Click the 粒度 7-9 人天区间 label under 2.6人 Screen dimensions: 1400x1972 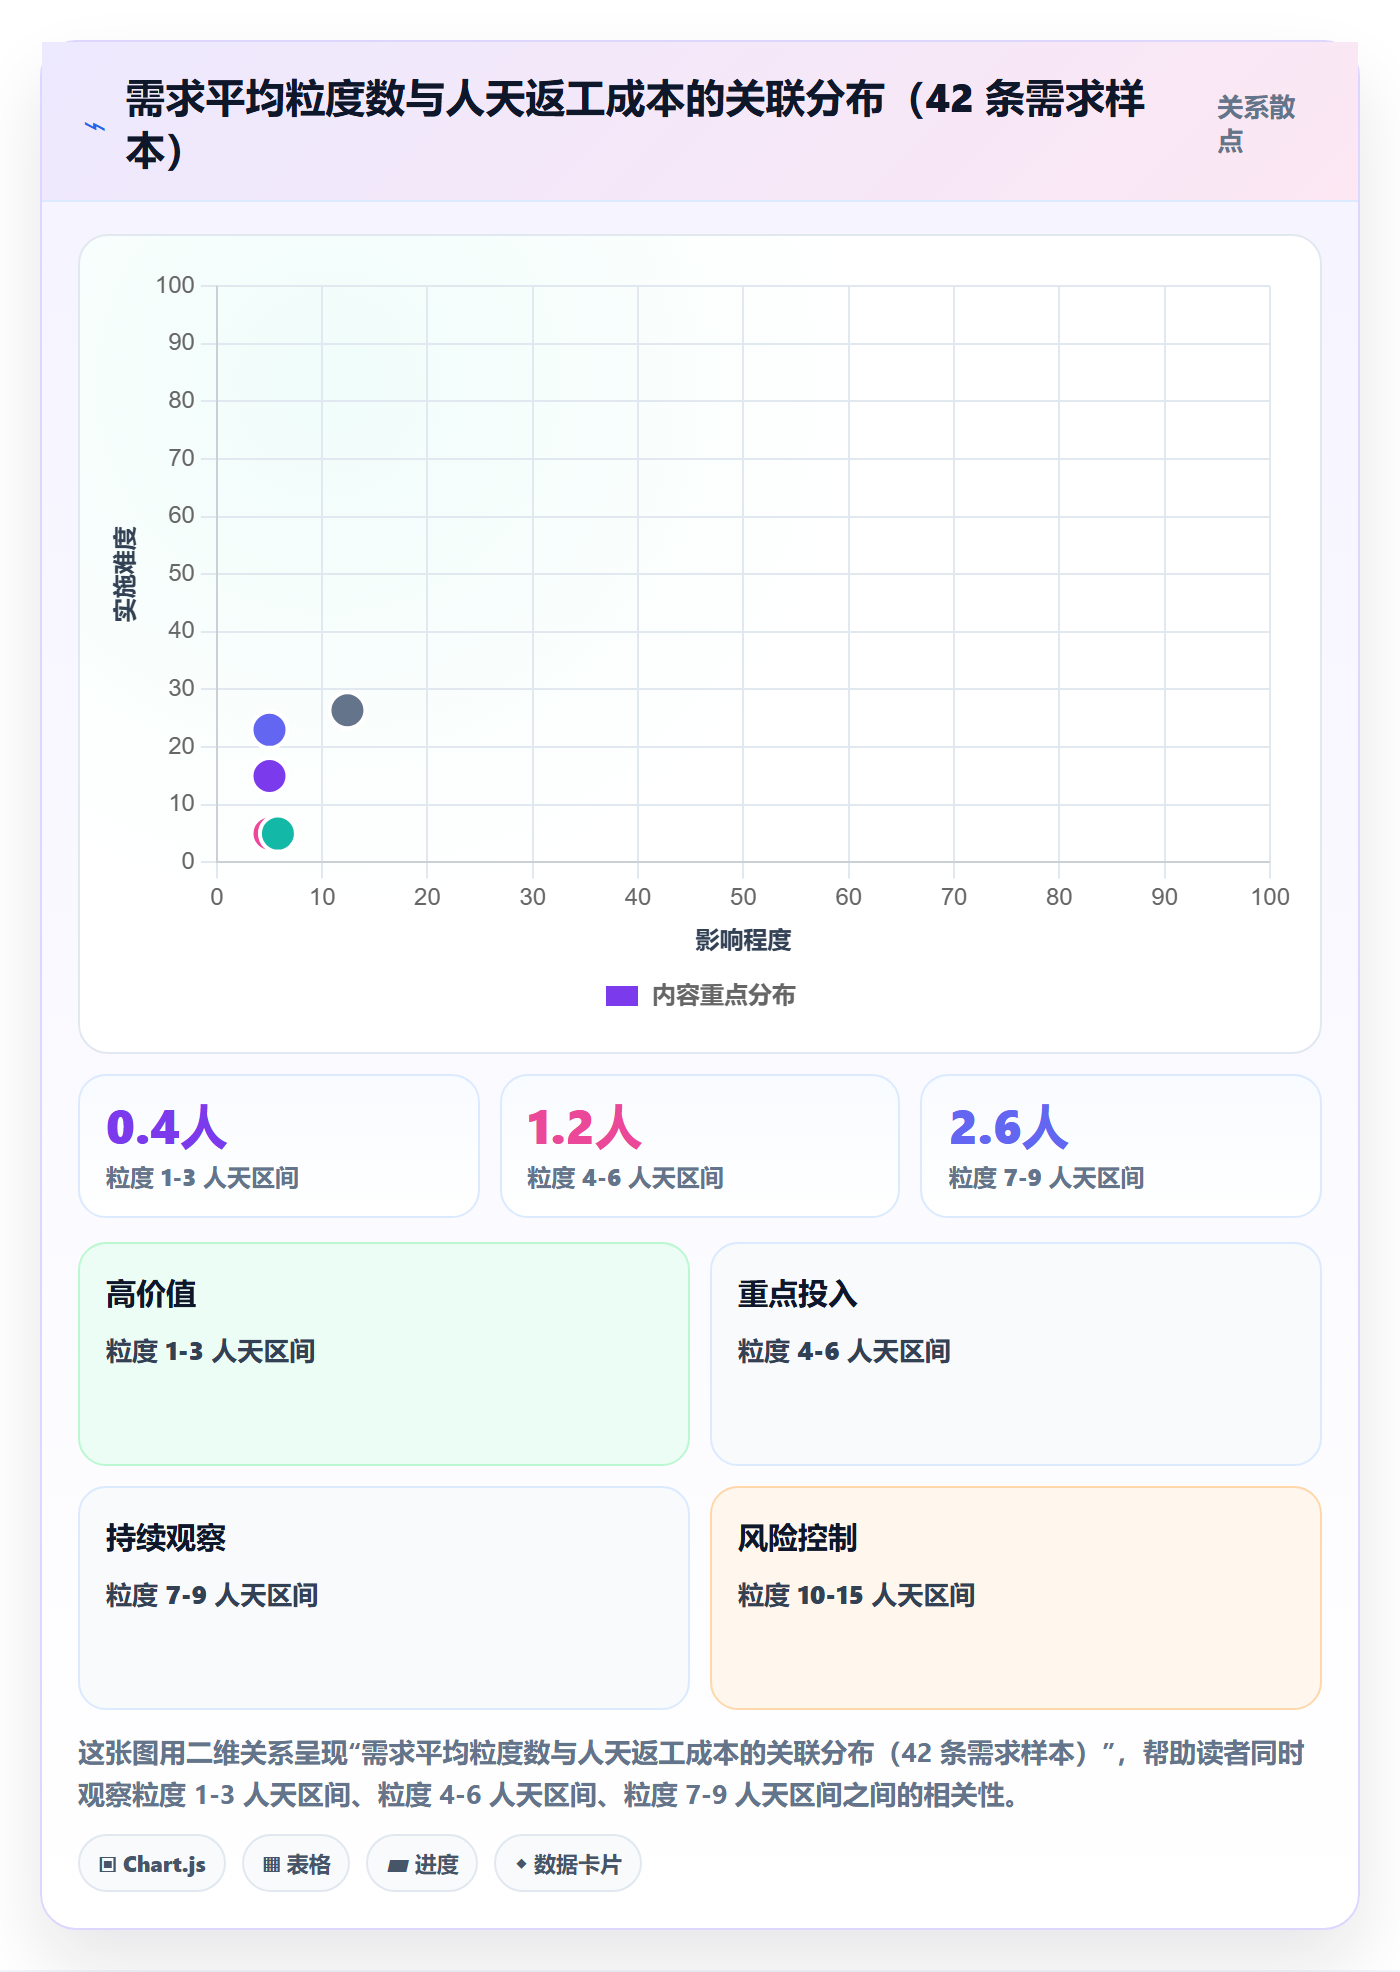click(x=1046, y=1178)
